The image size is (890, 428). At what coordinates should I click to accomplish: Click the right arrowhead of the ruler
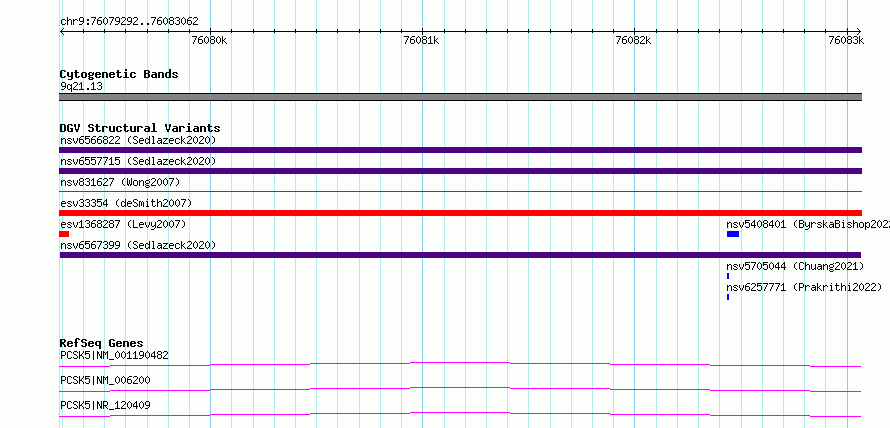tap(859, 31)
